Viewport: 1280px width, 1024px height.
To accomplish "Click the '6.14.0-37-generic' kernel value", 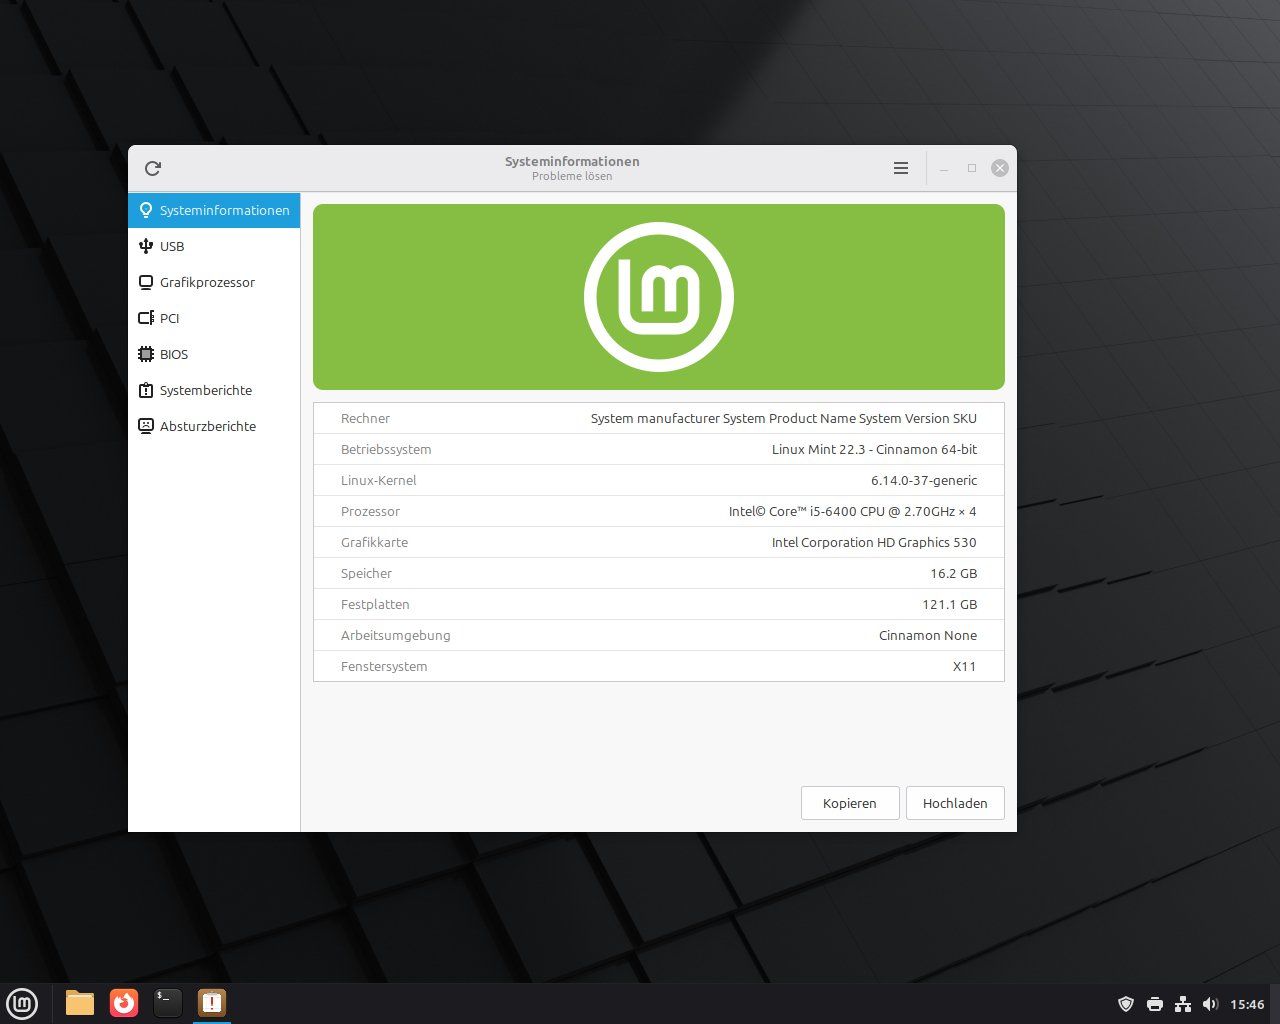I will point(924,480).
